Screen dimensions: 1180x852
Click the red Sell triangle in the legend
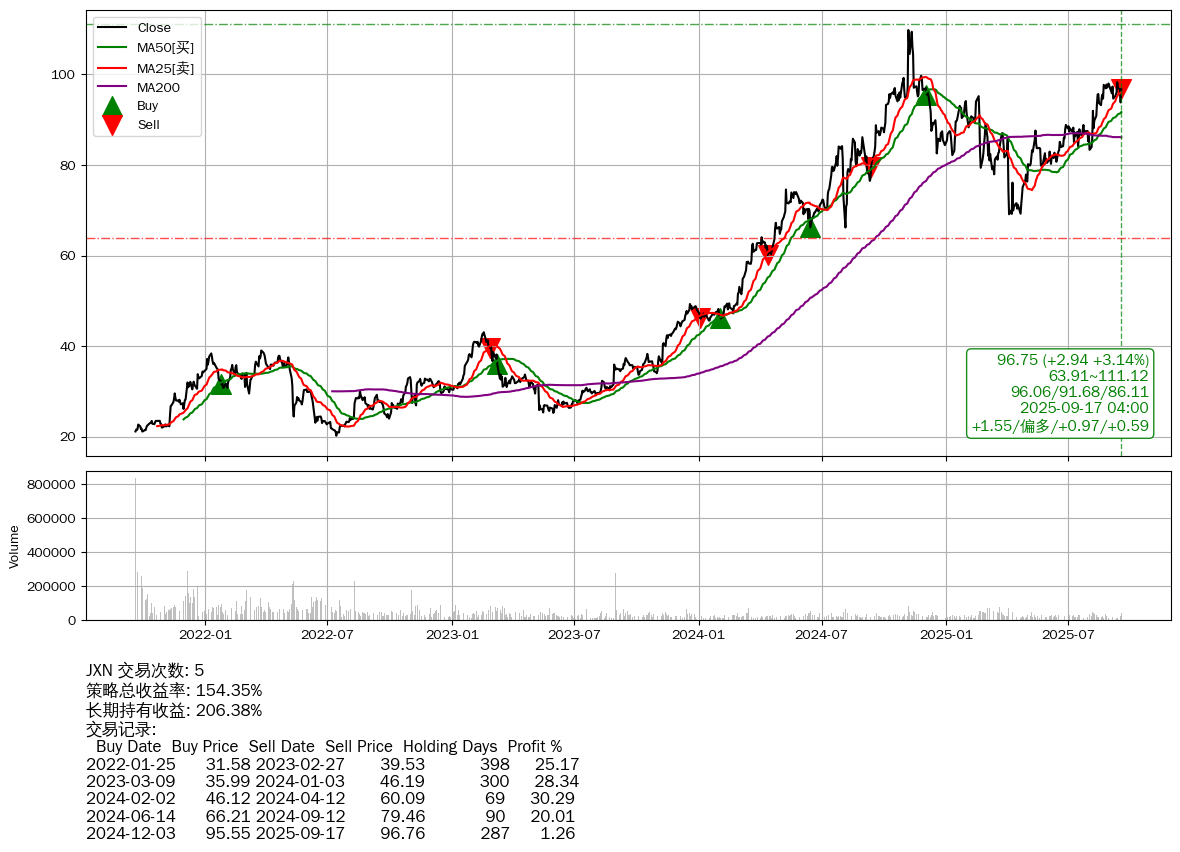(x=113, y=125)
